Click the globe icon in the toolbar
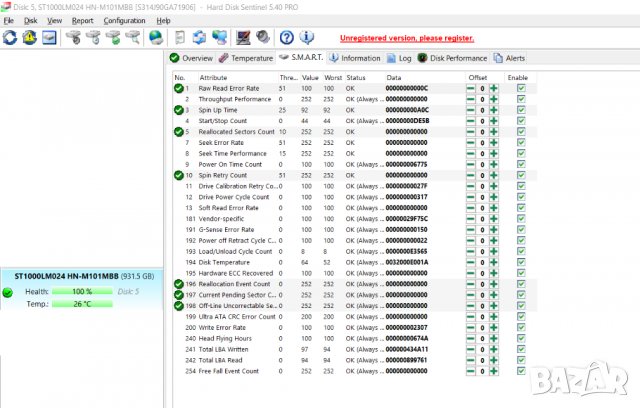Viewport: 640px width, 408px height. (x=155, y=38)
